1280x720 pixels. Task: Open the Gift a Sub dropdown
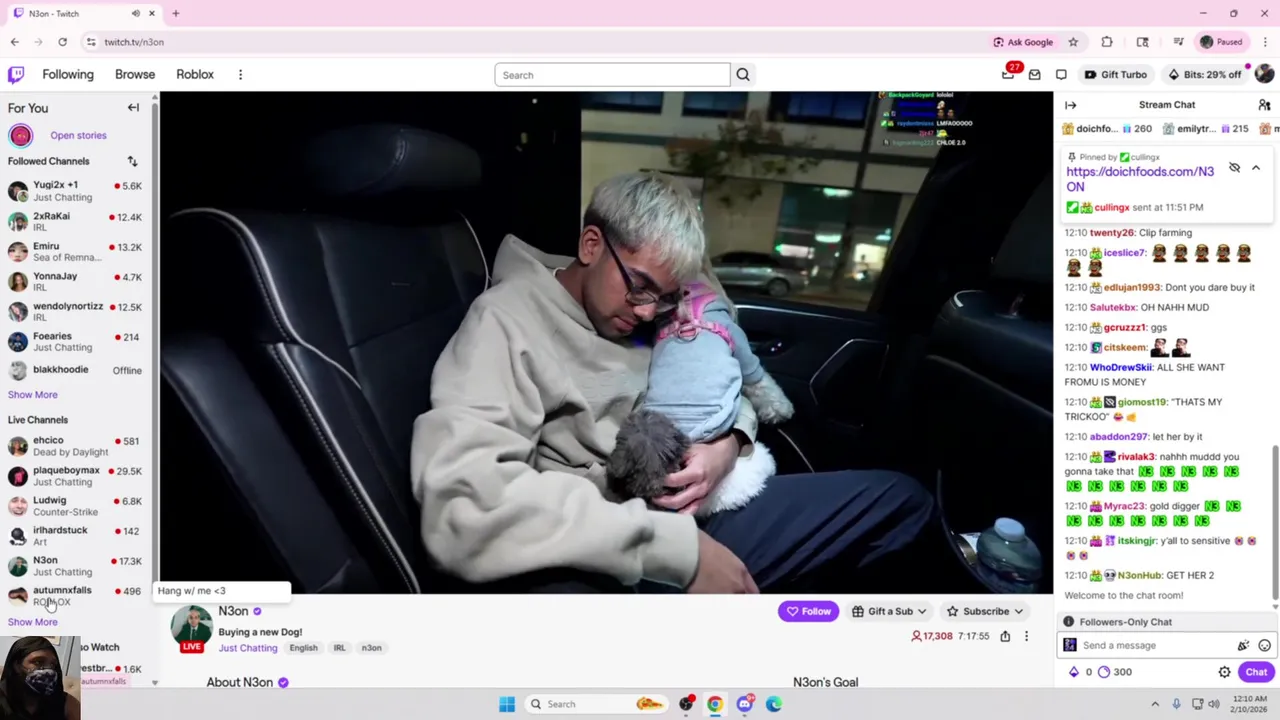point(889,612)
